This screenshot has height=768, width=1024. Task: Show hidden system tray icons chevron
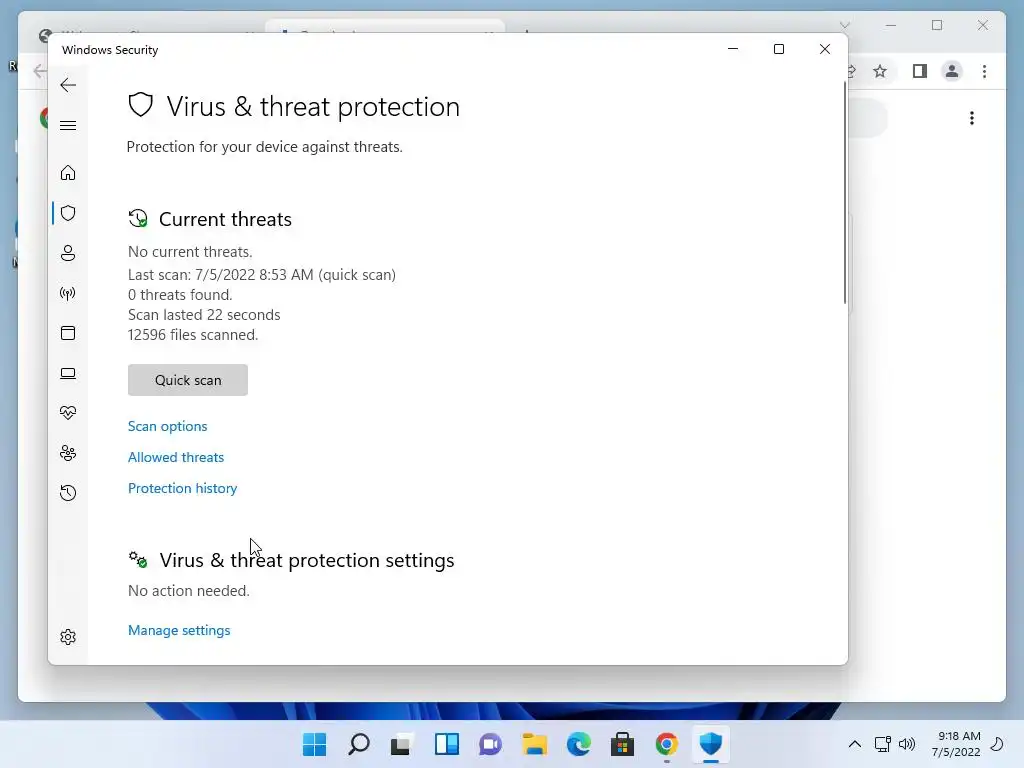coord(854,744)
